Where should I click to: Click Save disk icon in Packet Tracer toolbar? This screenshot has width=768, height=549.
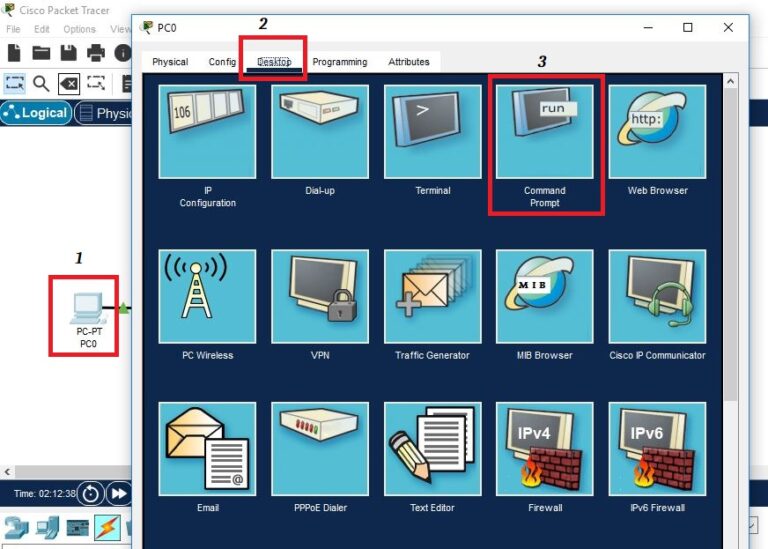click(69, 52)
